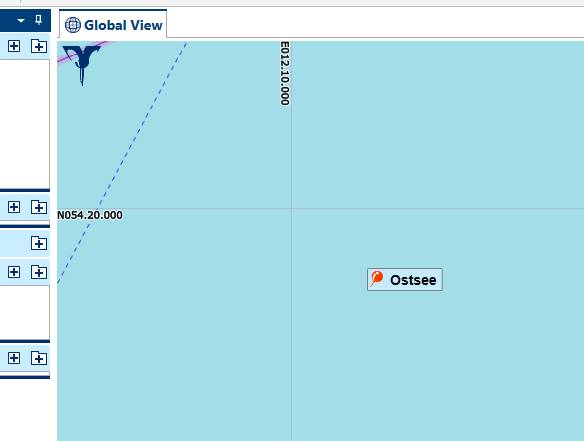Click plus icon in fourth side panel section

click(x=14, y=272)
